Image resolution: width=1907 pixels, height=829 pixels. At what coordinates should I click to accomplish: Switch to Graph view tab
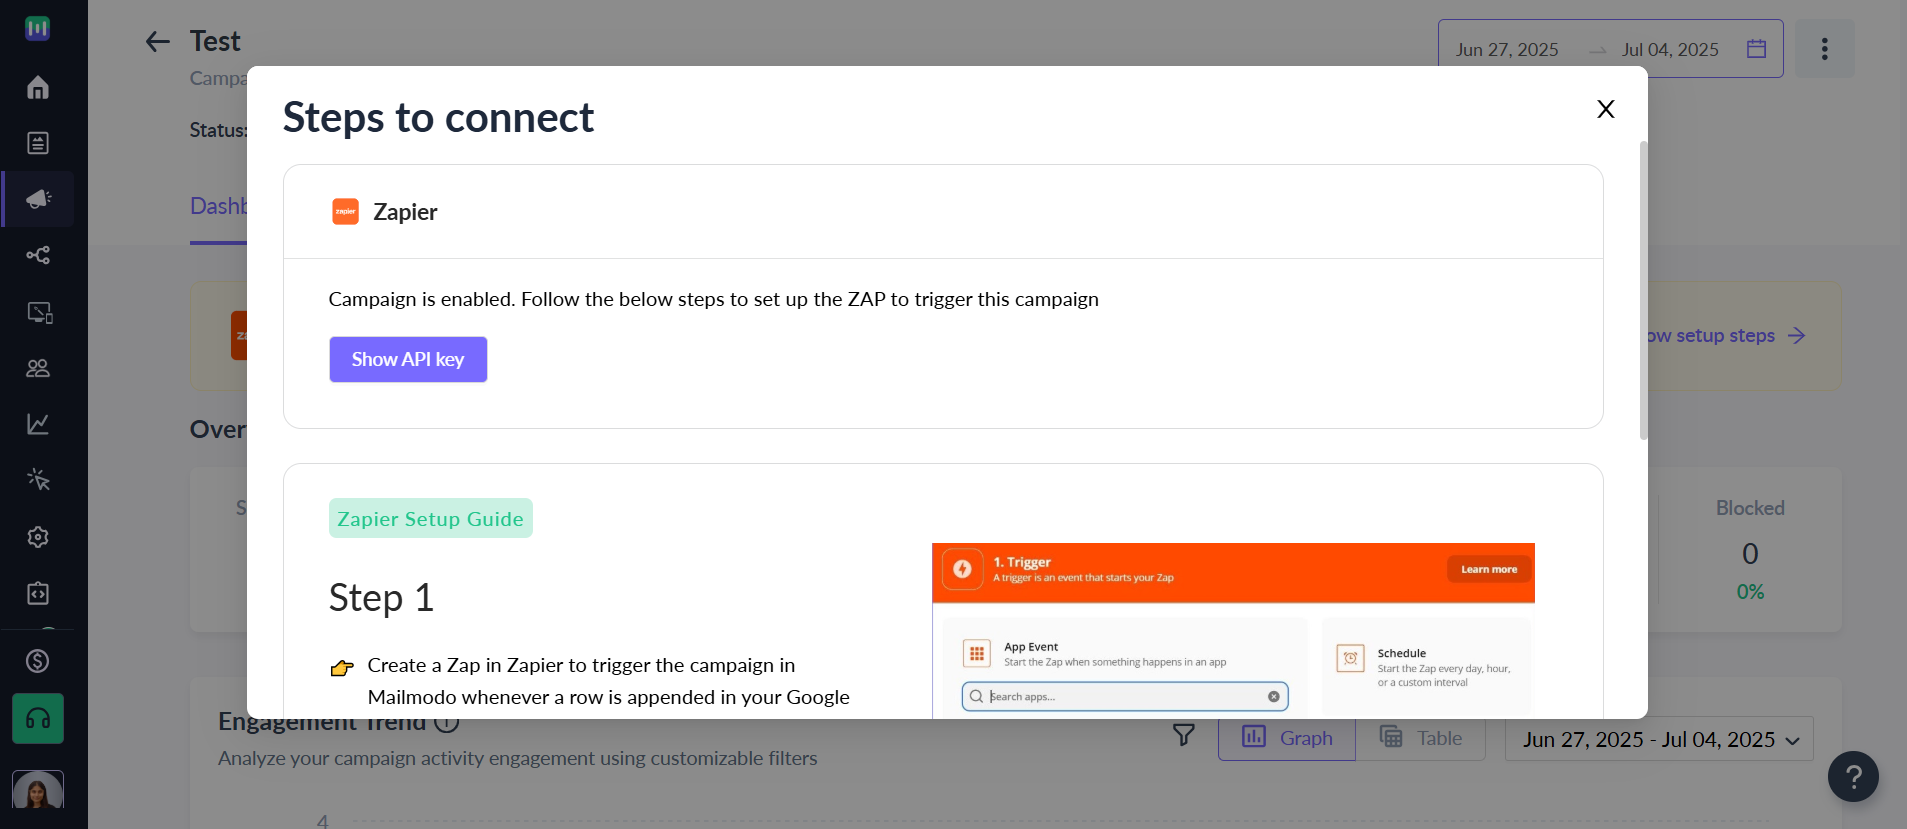click(x=1287, y=738)
